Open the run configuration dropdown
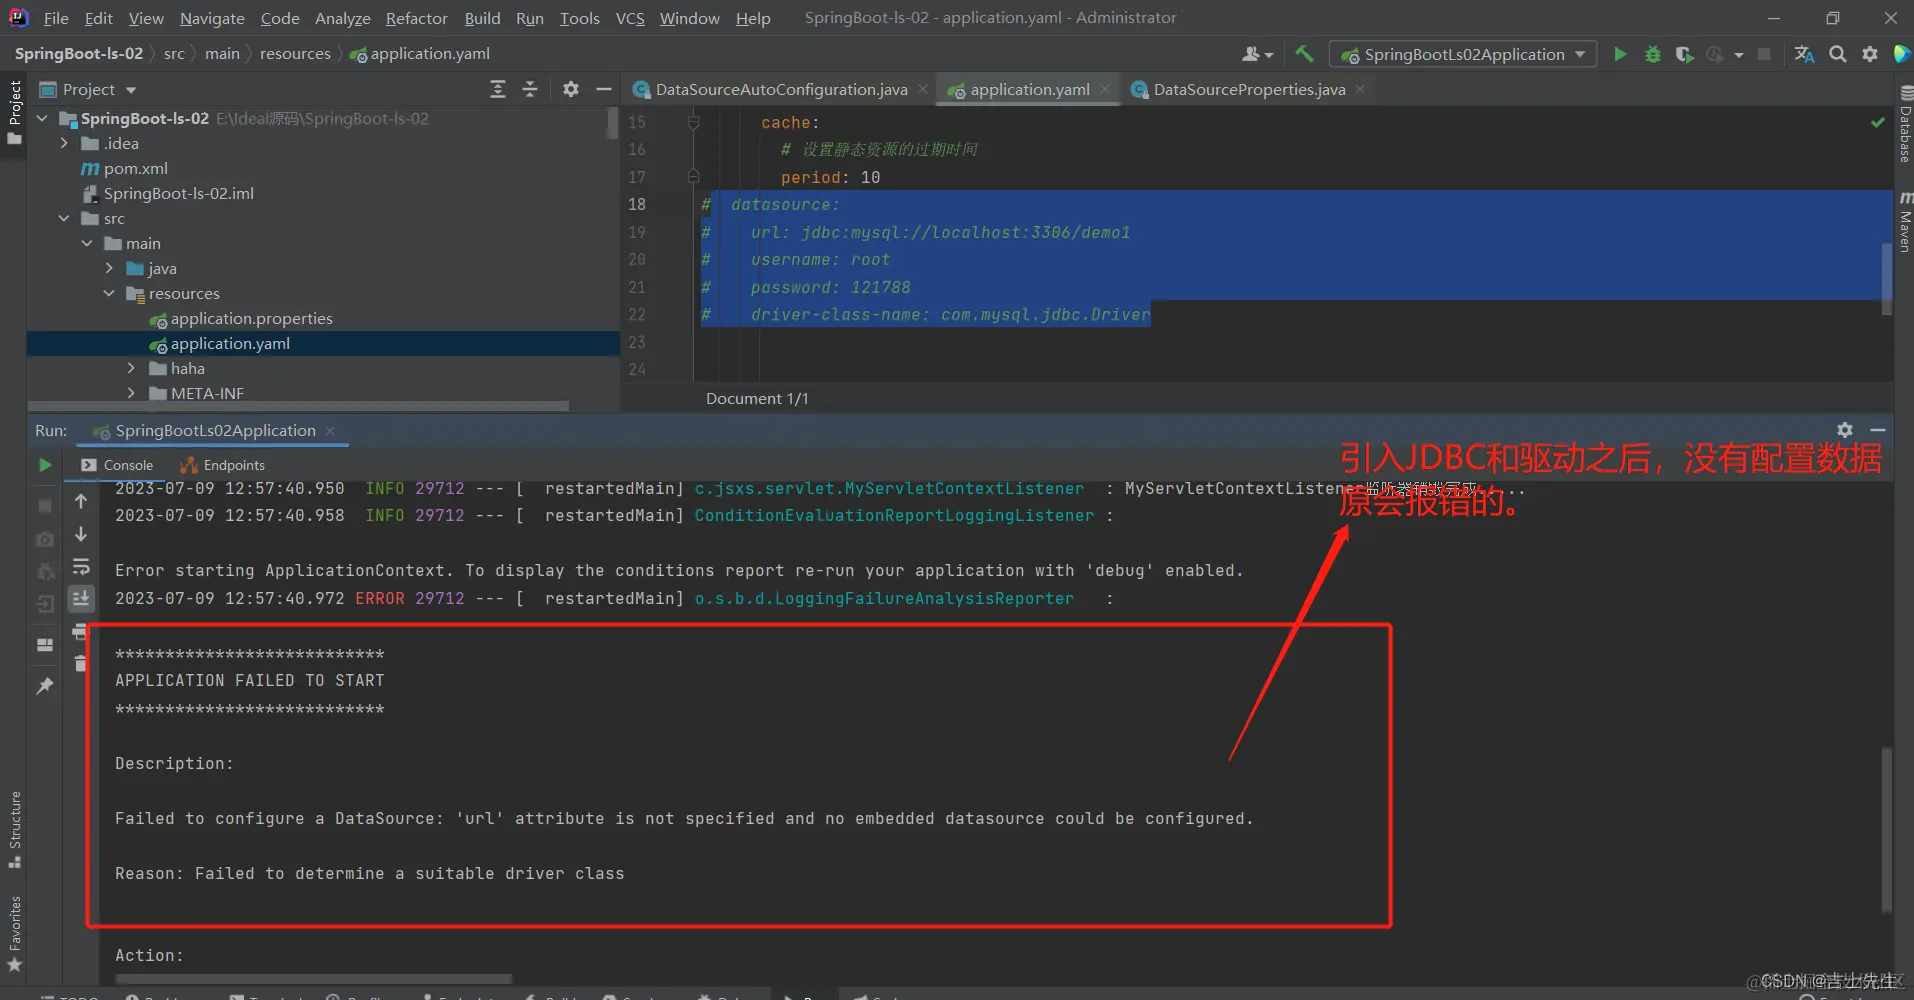Viewport: 1914px width, 1000px height. pos(1463,54)
